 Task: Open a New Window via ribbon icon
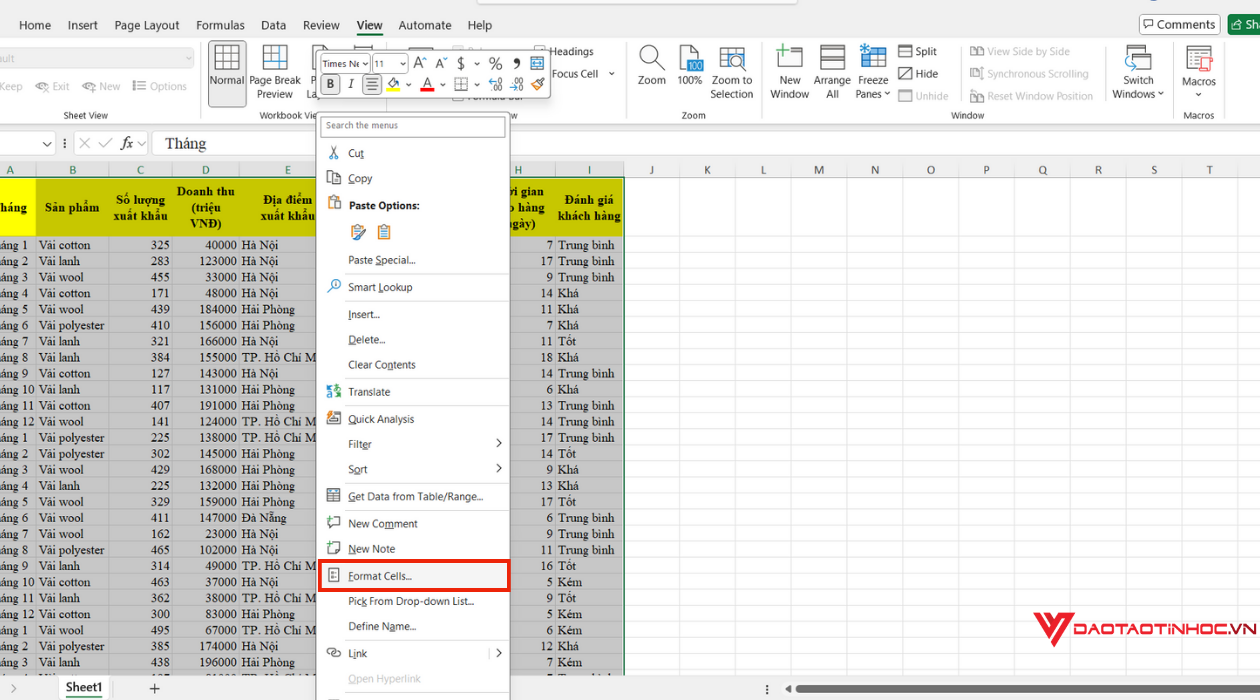coord(789,58)
